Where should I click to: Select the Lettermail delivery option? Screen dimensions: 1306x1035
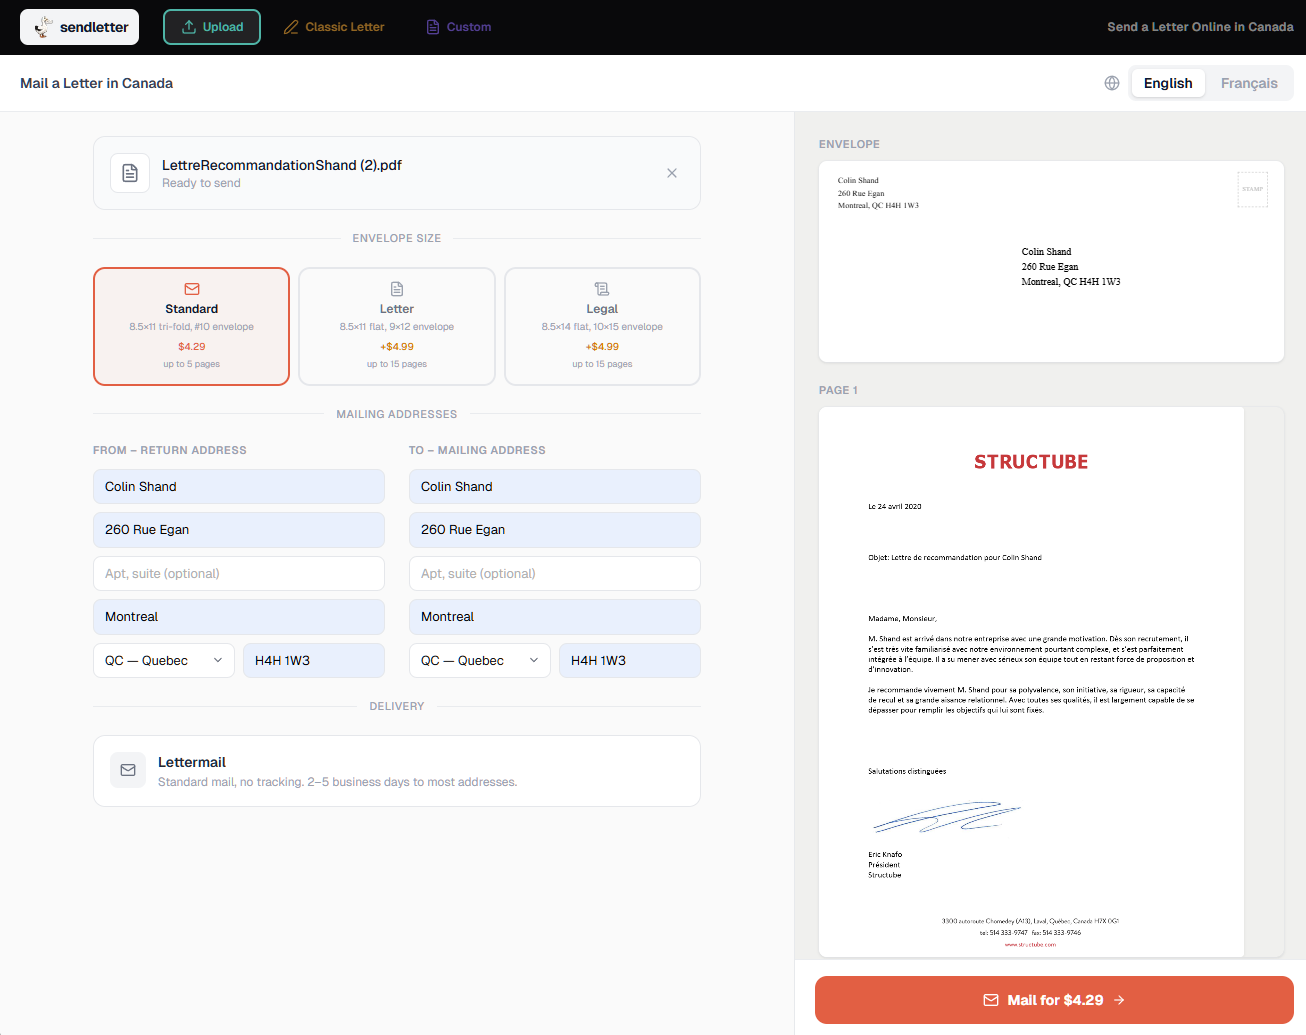coord(397,771)
